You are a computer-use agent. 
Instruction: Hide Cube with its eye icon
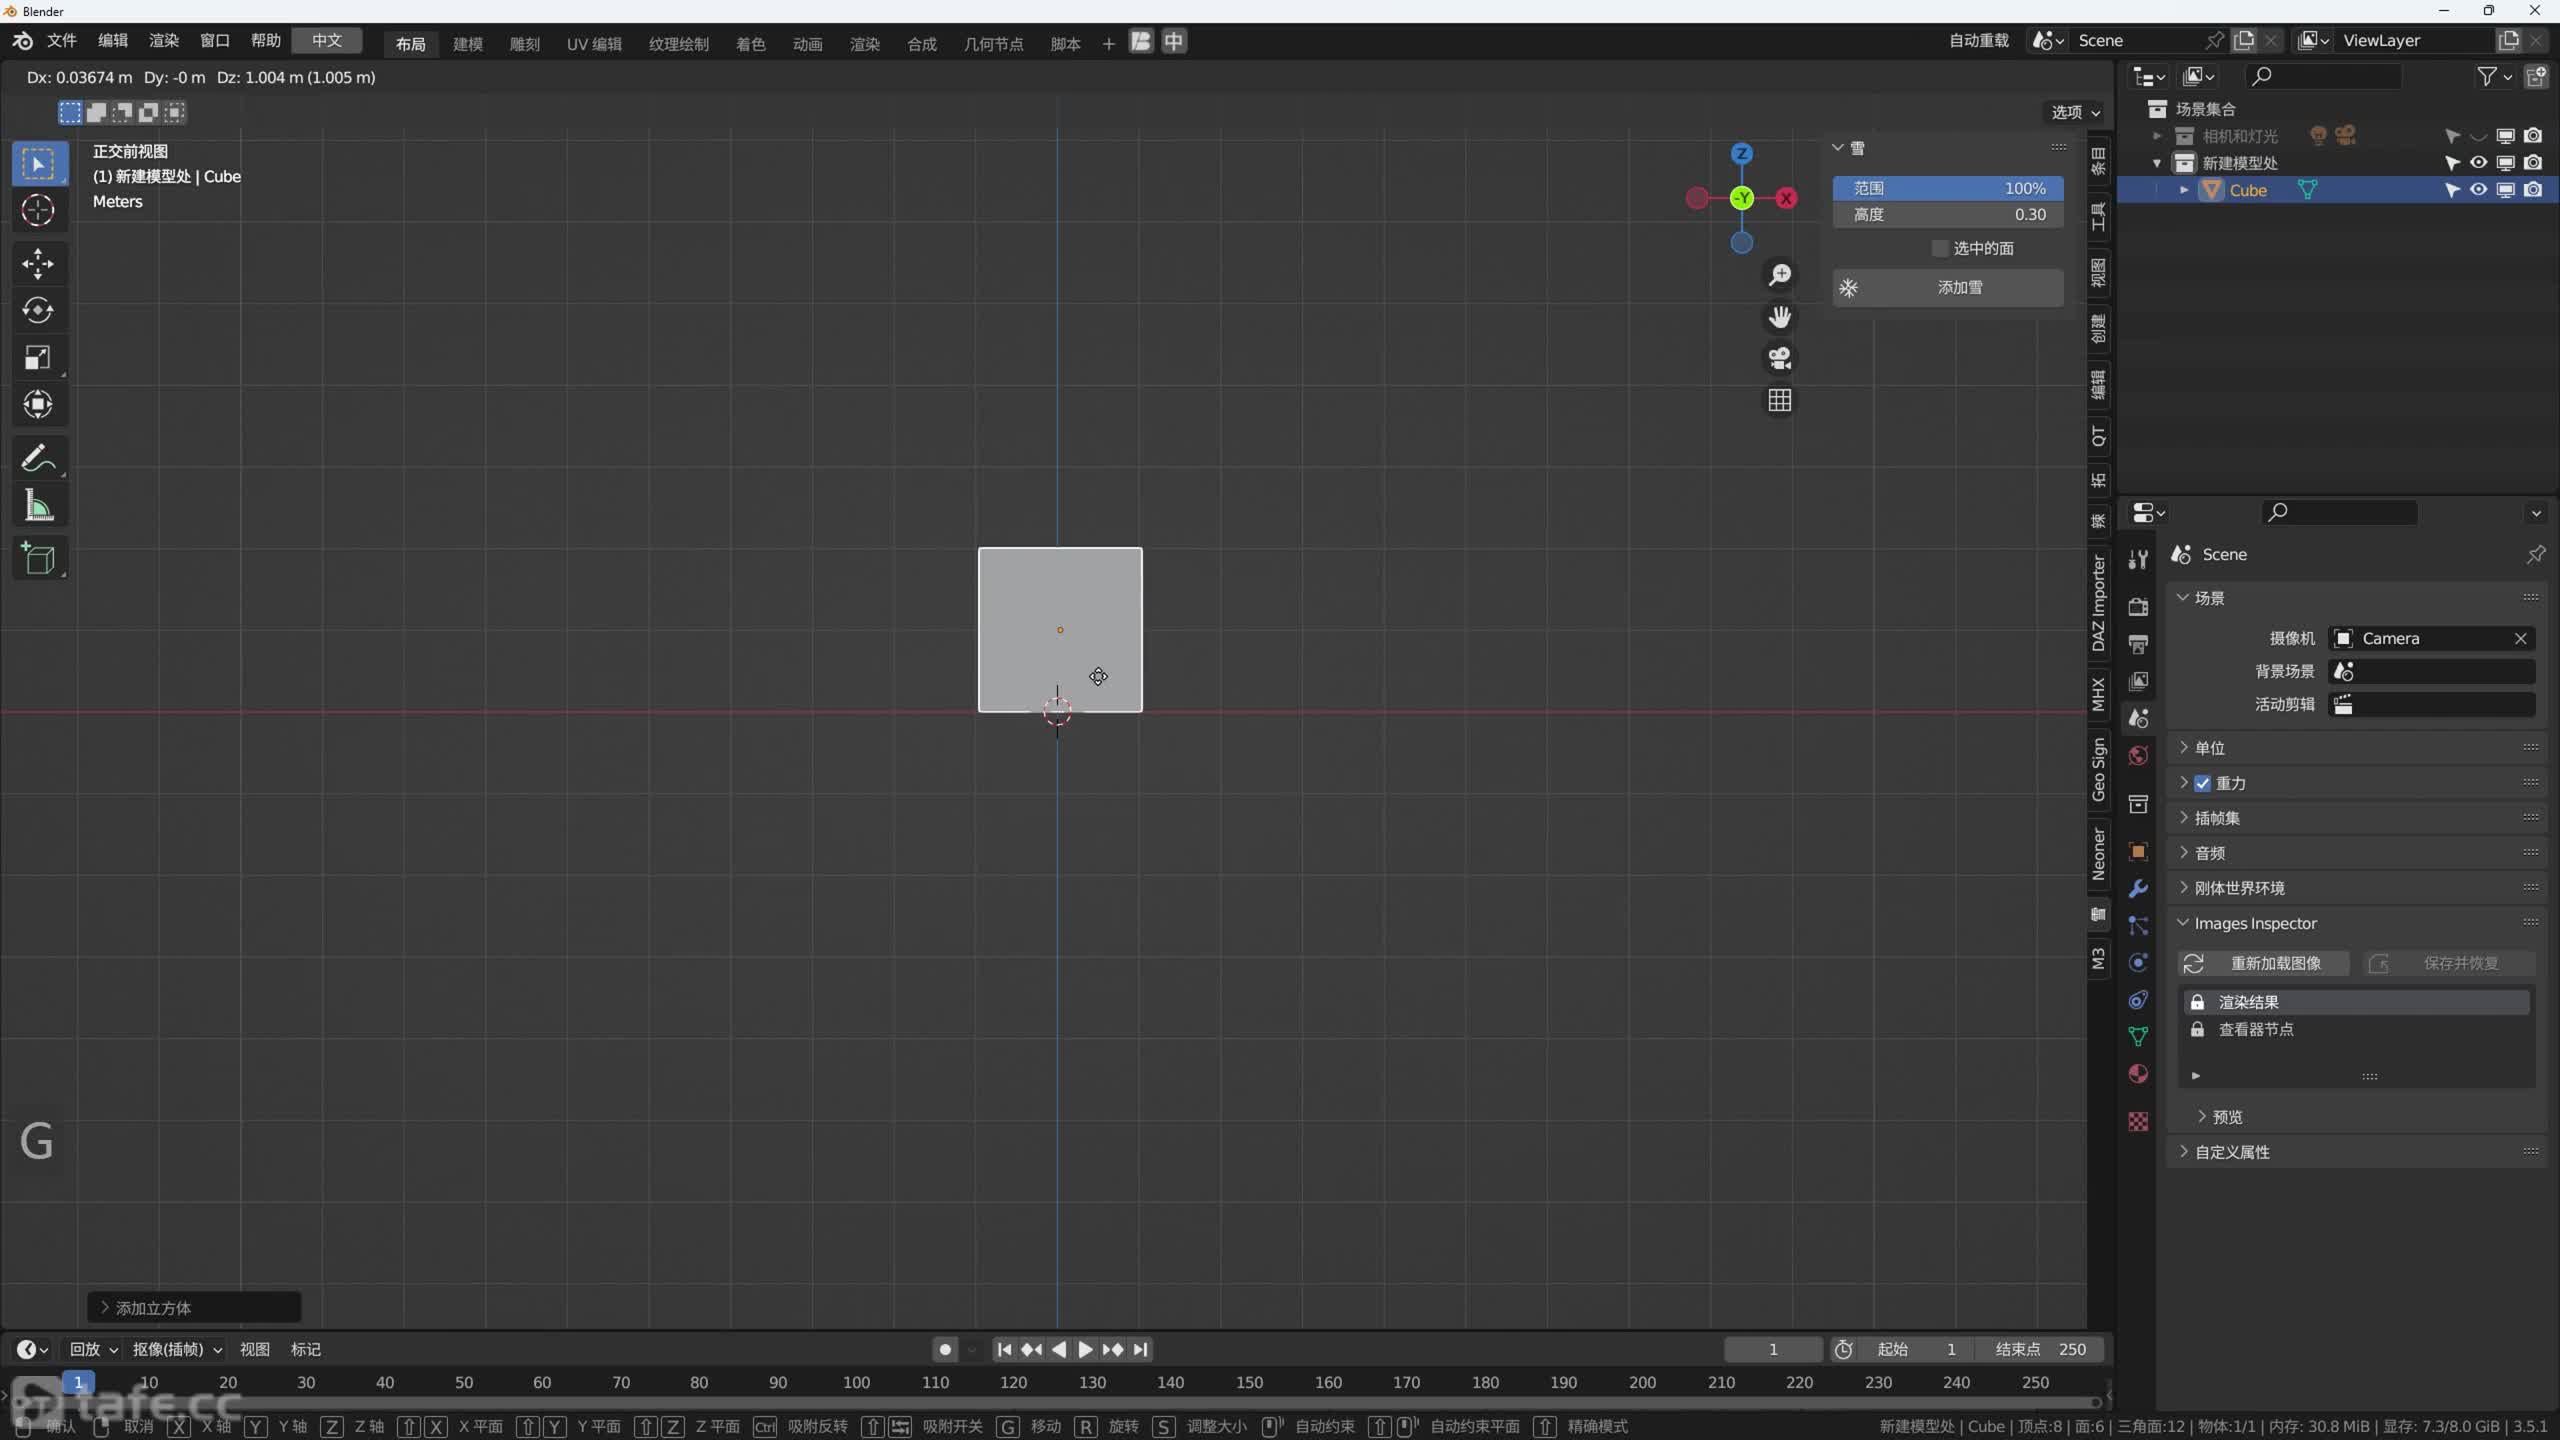(2479, 190)
